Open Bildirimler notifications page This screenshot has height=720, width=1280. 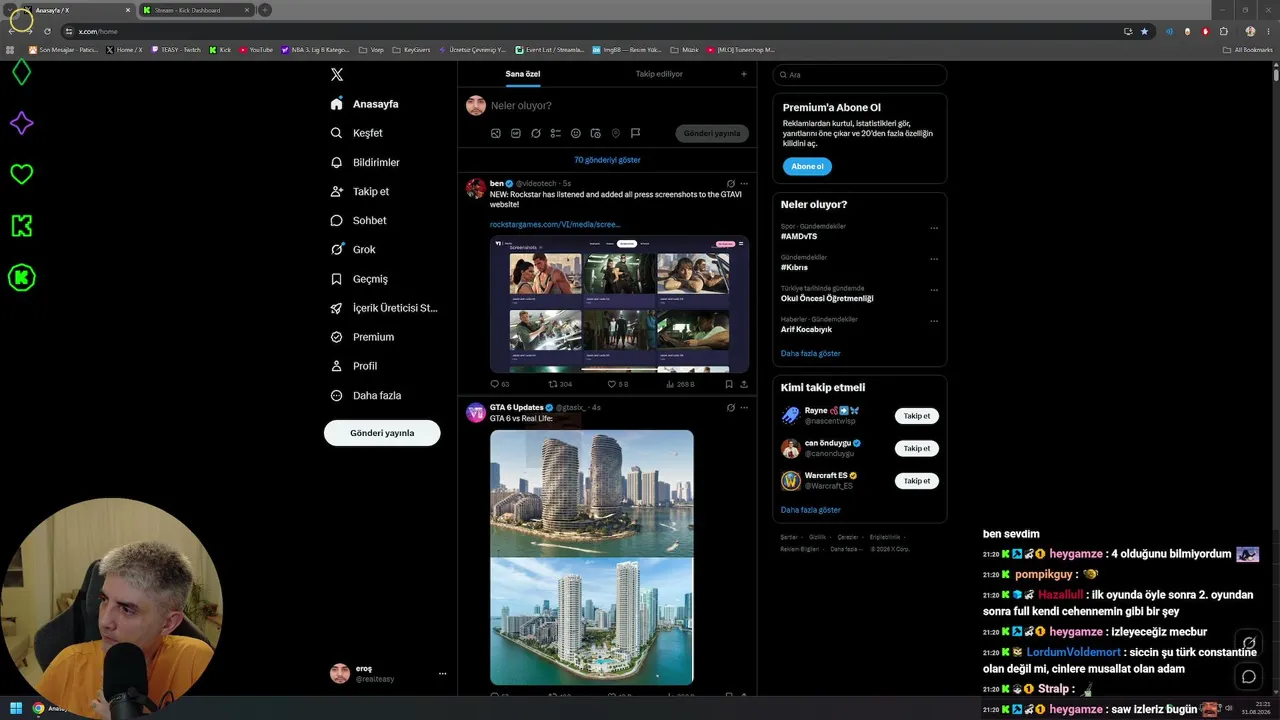(x=365, y=162)
